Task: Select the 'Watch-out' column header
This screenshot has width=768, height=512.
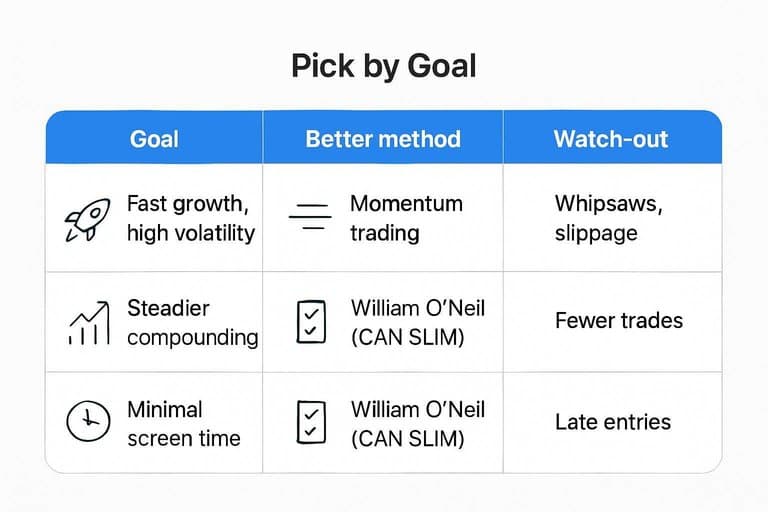Action: (x=610, y=138)
